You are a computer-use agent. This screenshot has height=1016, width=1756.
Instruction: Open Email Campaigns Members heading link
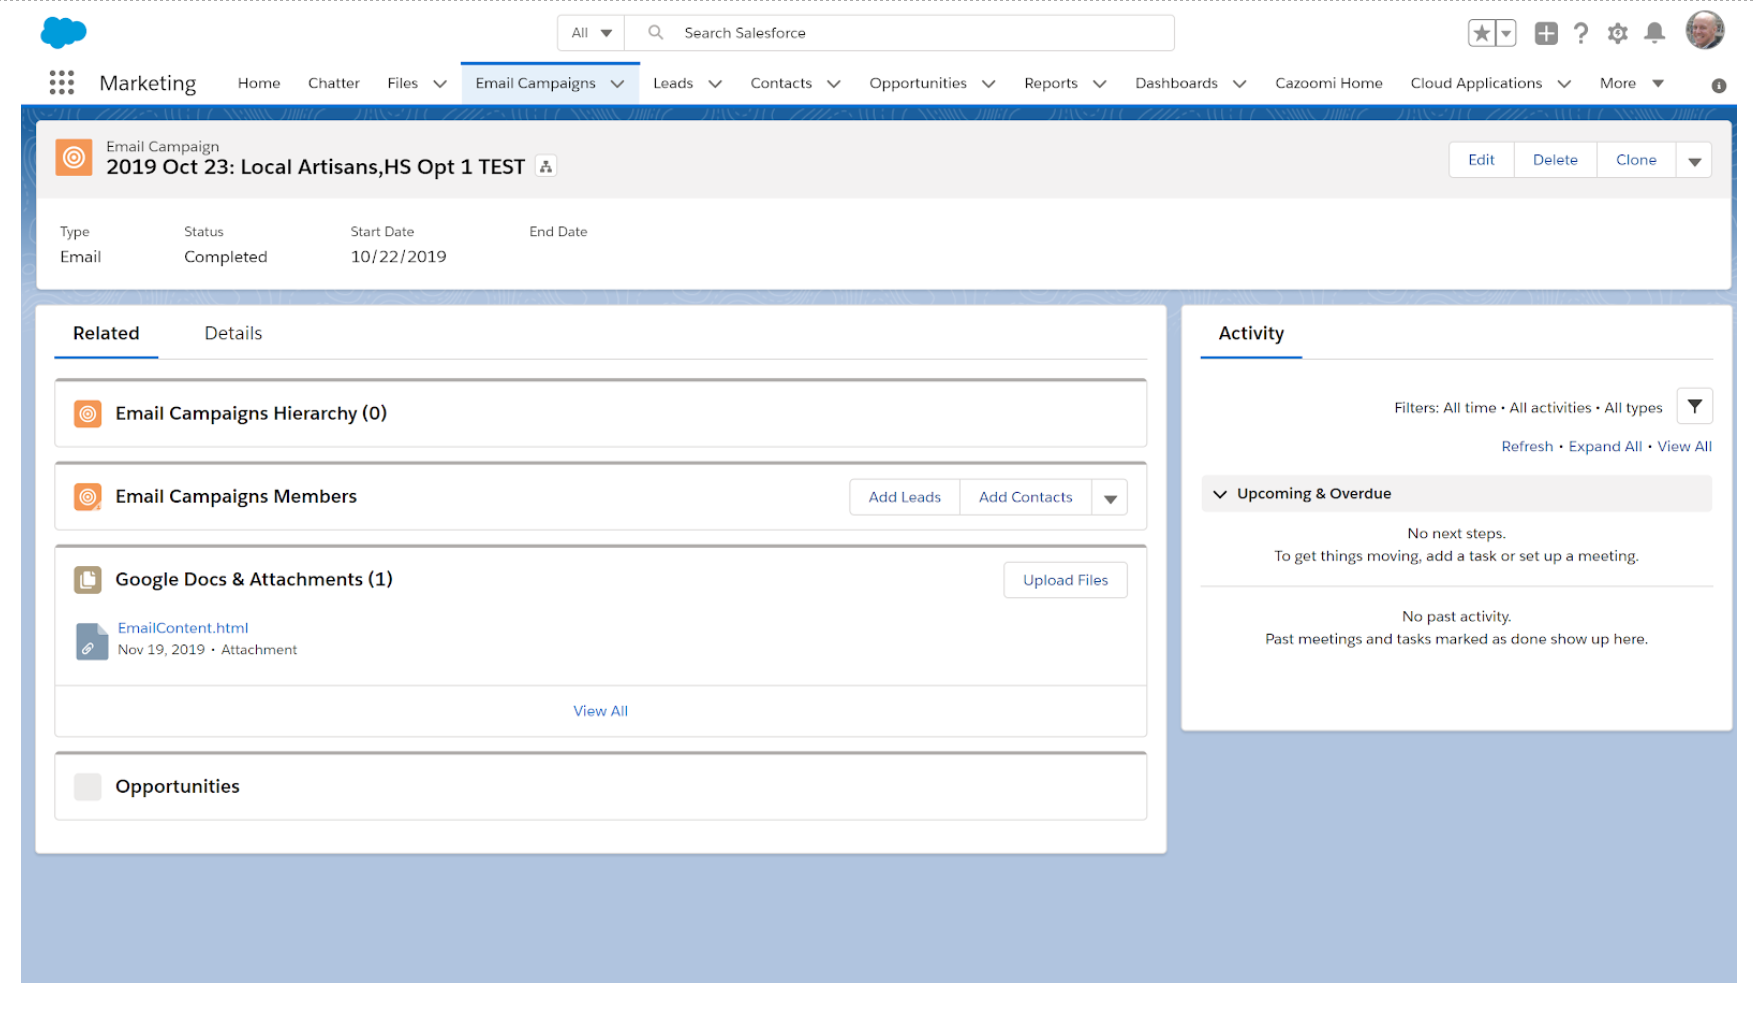click(x=236, y=496)
